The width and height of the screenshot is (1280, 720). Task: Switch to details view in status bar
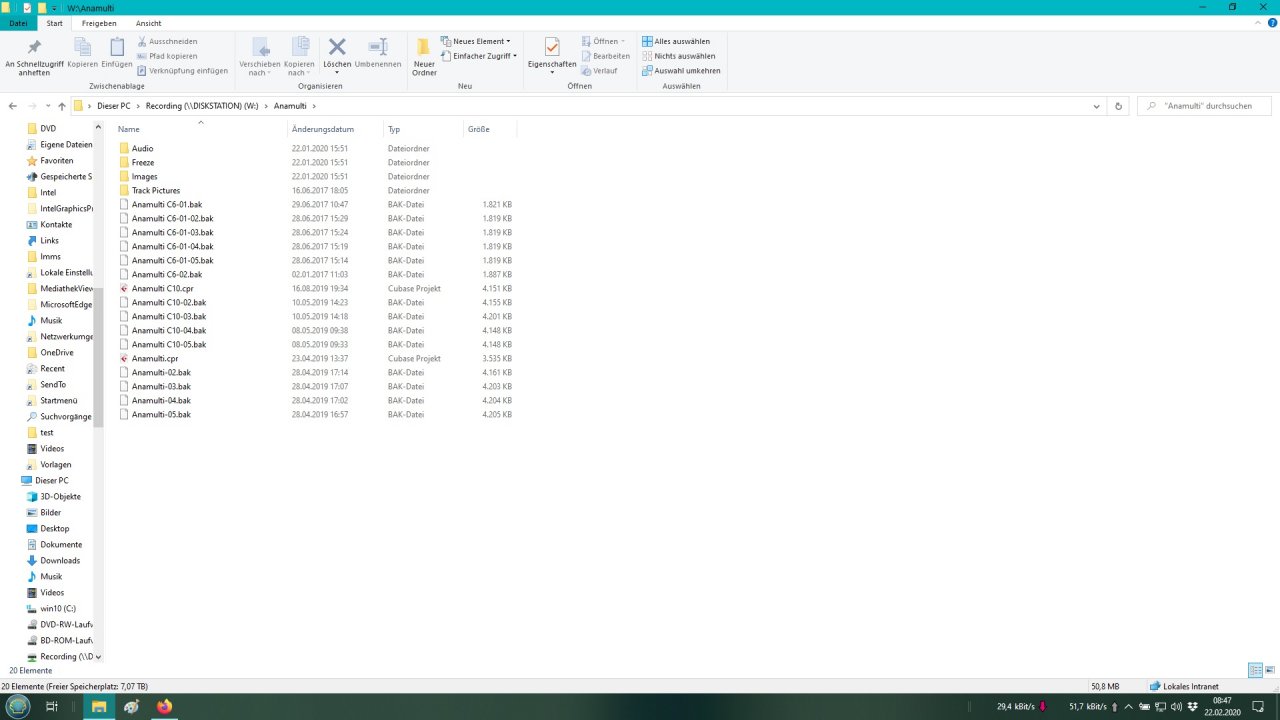tap(1254, 670)
